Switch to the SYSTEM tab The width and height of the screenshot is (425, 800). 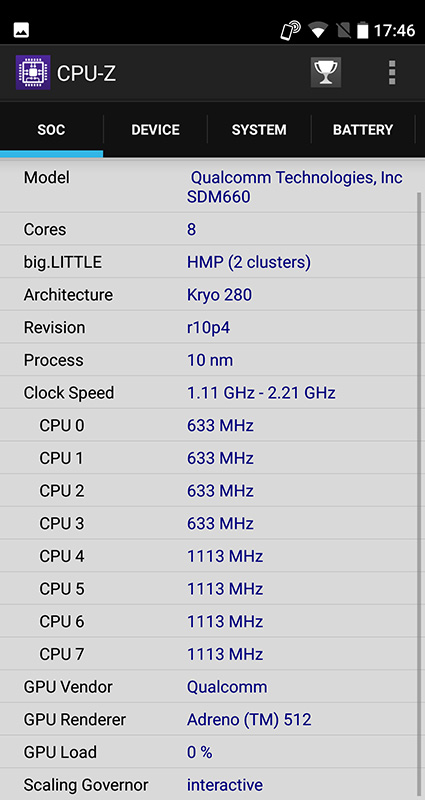click(259, 130)
